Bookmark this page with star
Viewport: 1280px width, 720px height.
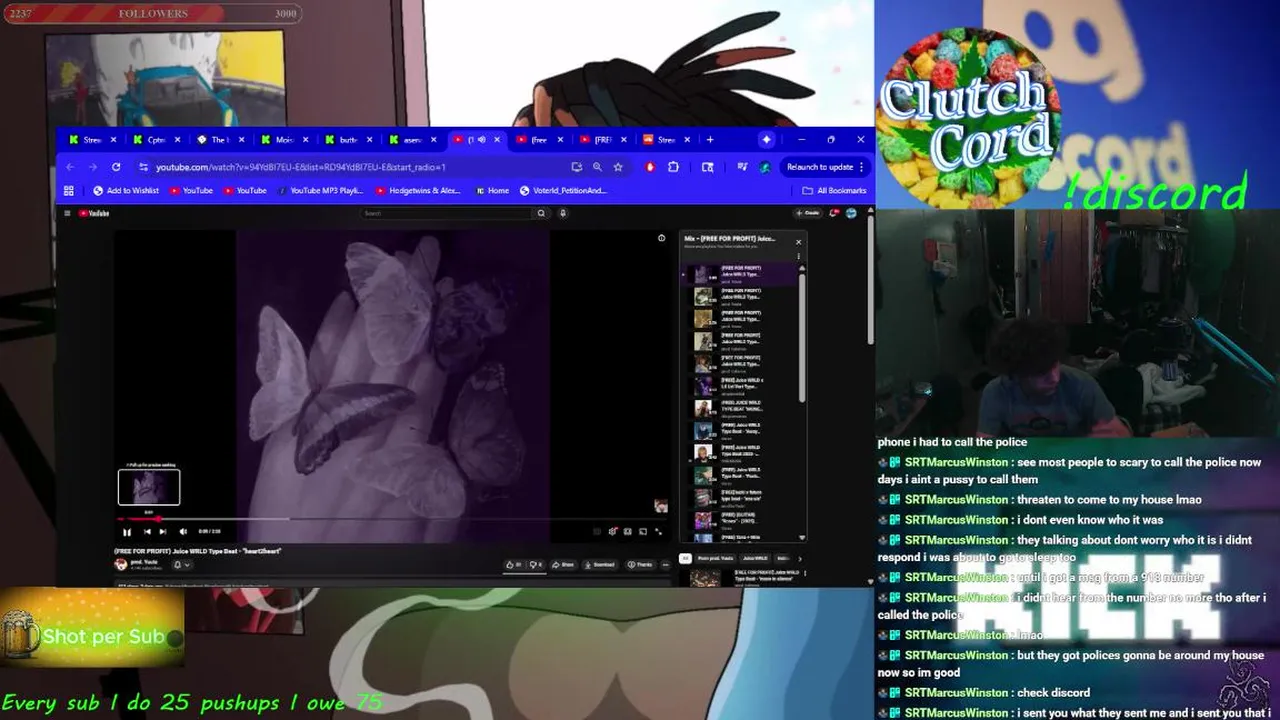click(618, 167)
